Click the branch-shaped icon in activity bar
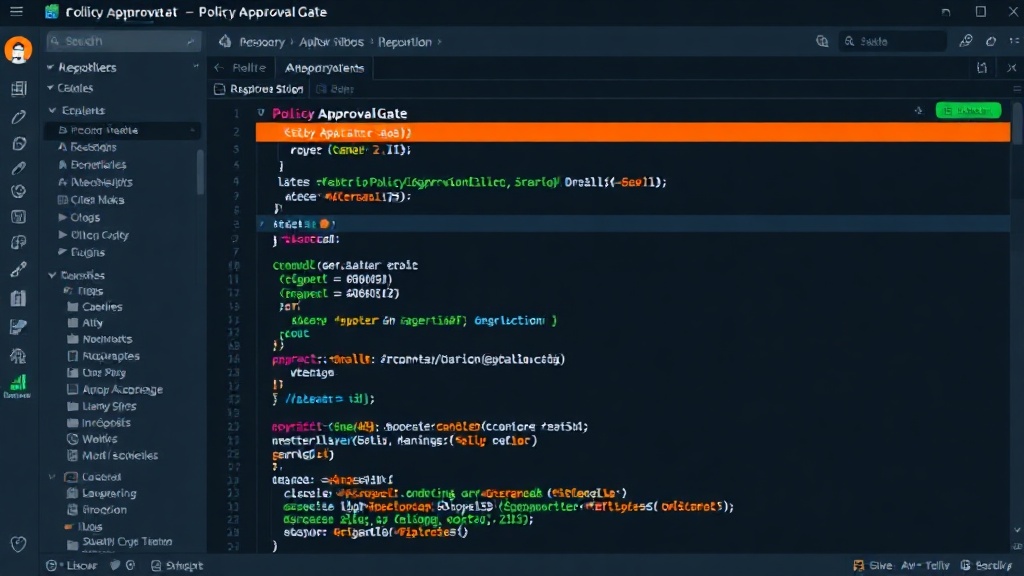Screen dimensions: 1024x576 (x=18, y=243)
